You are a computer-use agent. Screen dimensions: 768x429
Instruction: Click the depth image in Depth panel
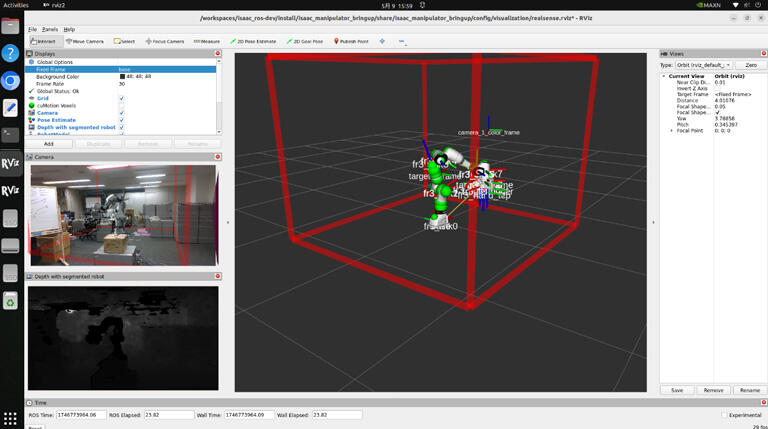point(123,338)
